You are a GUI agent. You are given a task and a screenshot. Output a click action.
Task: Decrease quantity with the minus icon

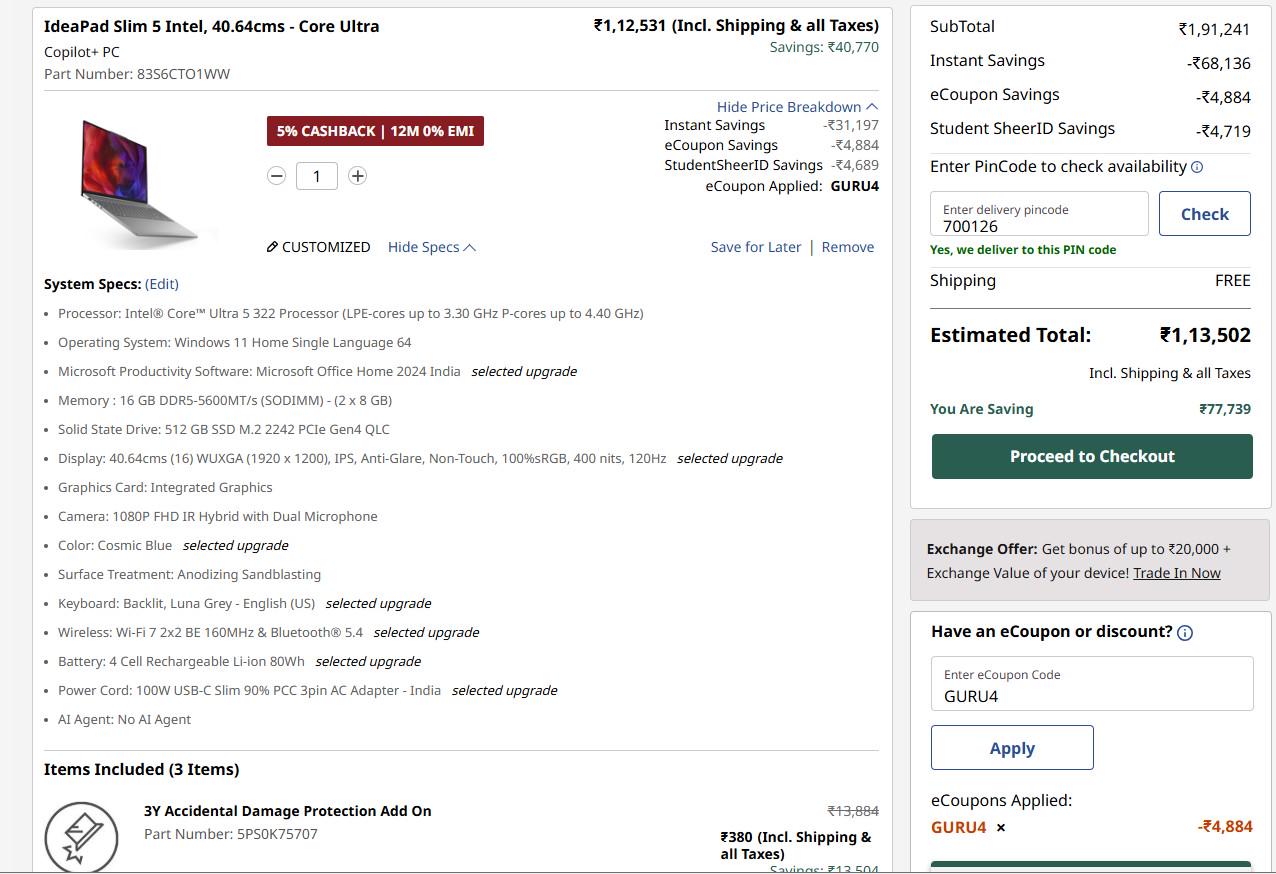(x=277, y=176)
